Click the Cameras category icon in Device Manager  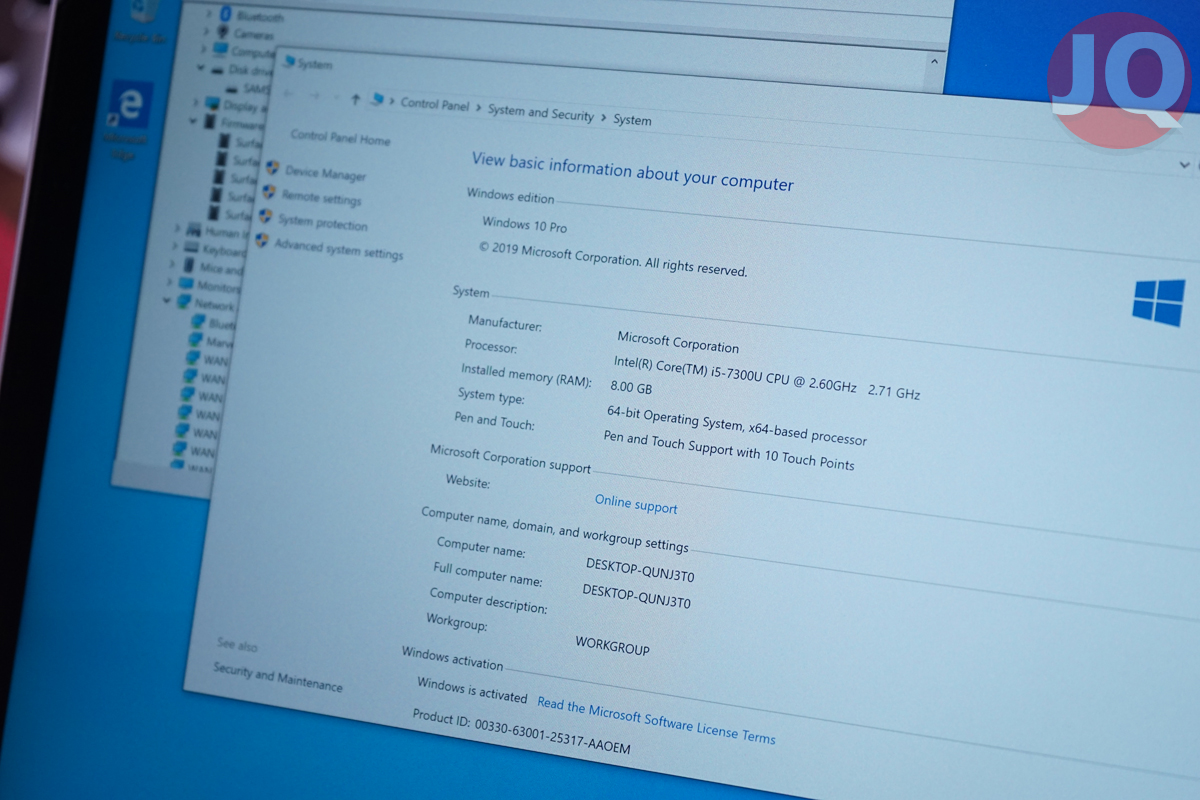[222, 33]
